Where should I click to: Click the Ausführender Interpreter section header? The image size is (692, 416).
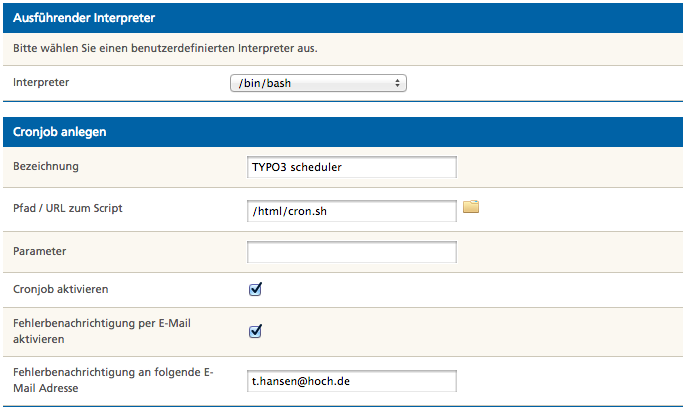[83, 17]
